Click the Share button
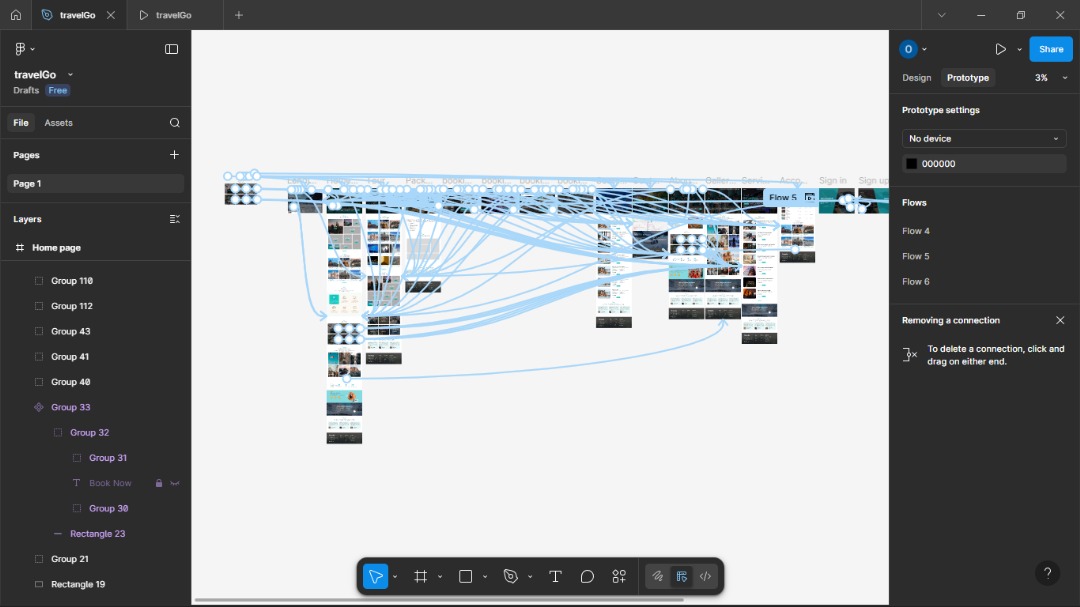This screenshot has height=607, width=1080. 1050,49
